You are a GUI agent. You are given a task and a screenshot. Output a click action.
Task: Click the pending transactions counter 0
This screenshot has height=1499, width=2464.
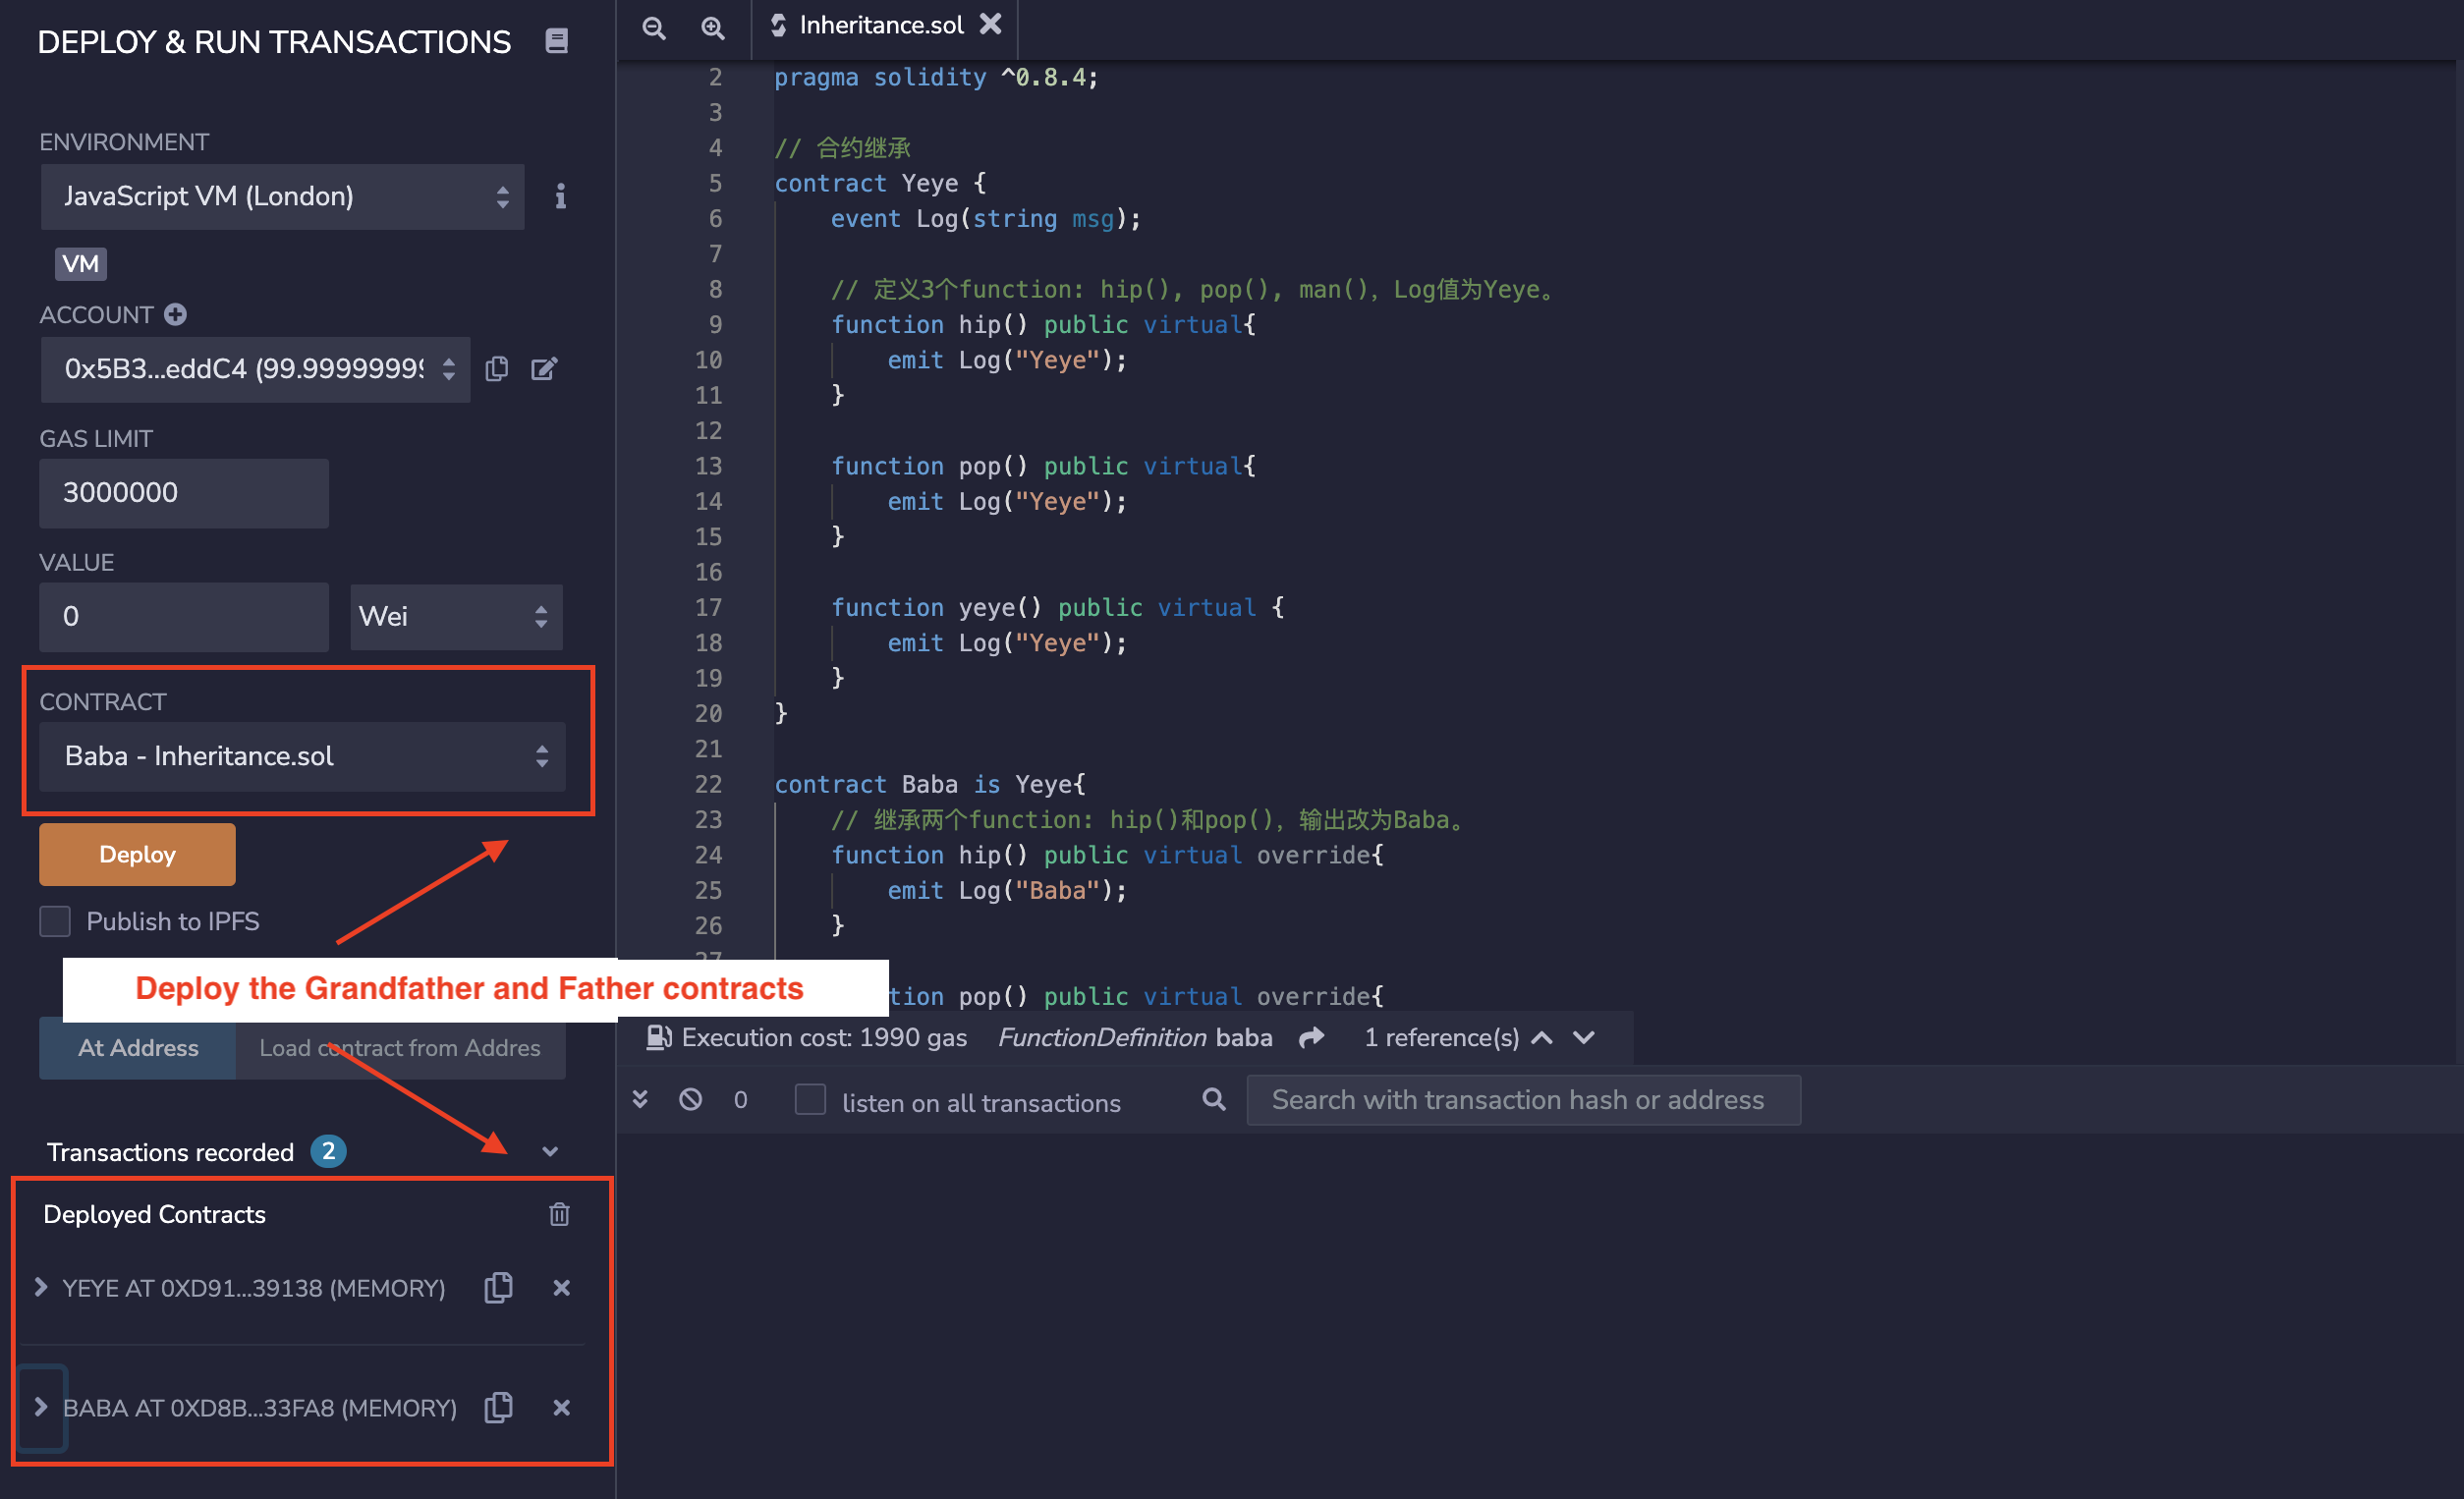[x=740, y=1100]
